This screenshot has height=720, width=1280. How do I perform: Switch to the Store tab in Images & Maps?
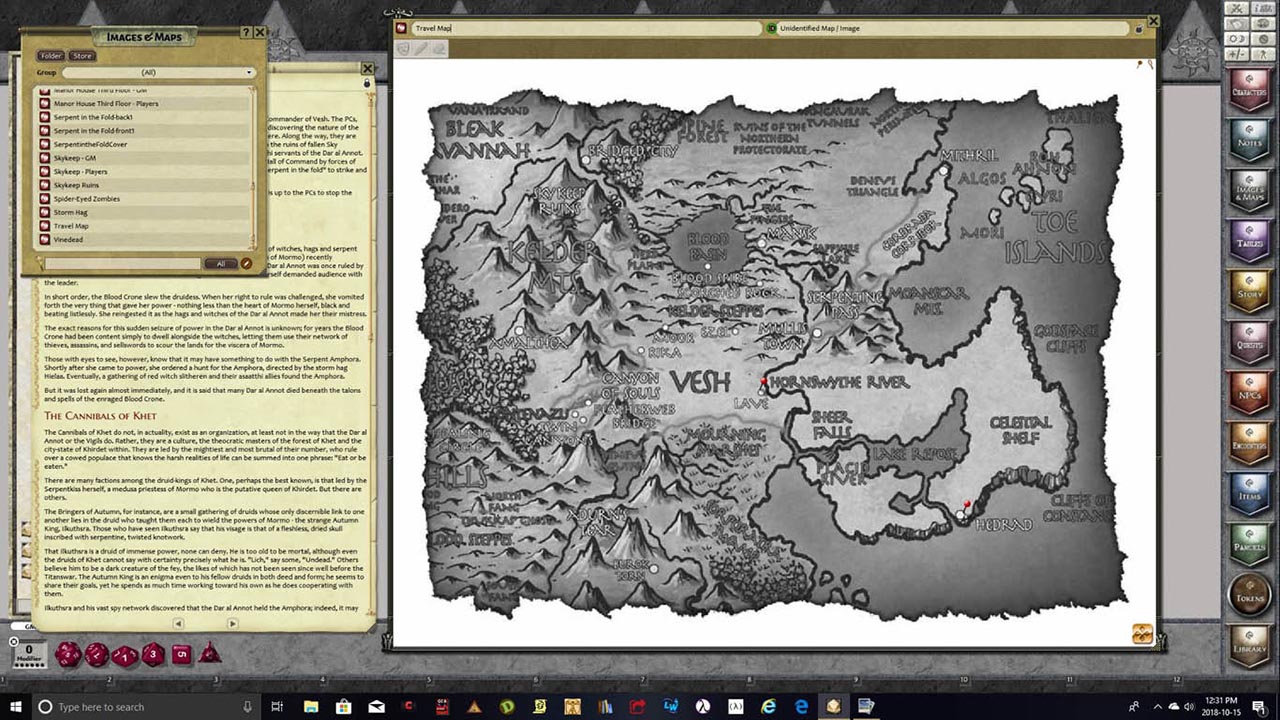point(82,55)
